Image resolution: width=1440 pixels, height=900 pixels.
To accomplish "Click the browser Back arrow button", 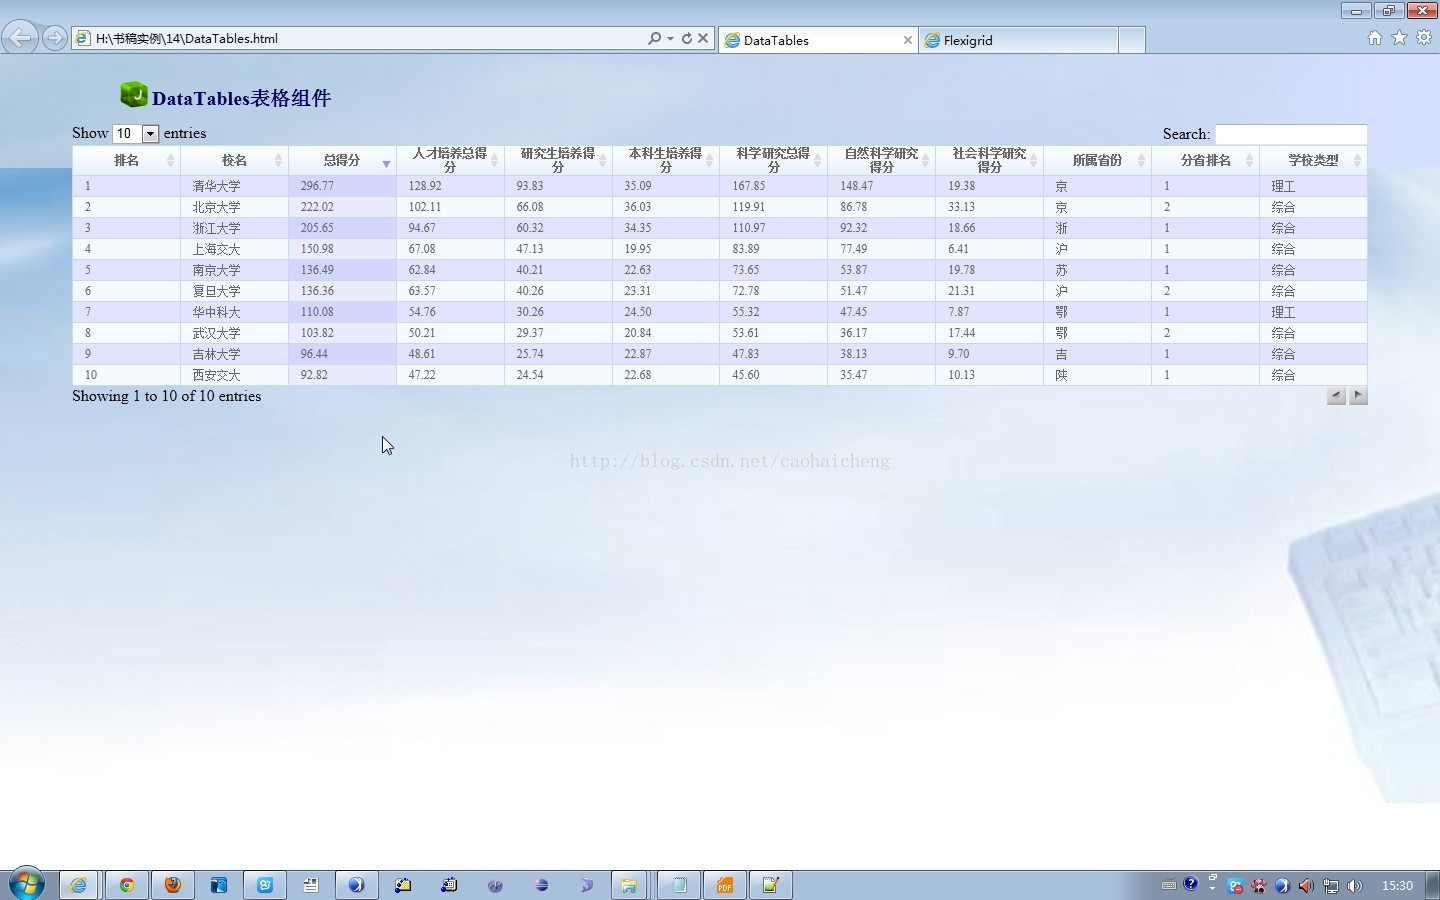I will click(x=20, y=38).
